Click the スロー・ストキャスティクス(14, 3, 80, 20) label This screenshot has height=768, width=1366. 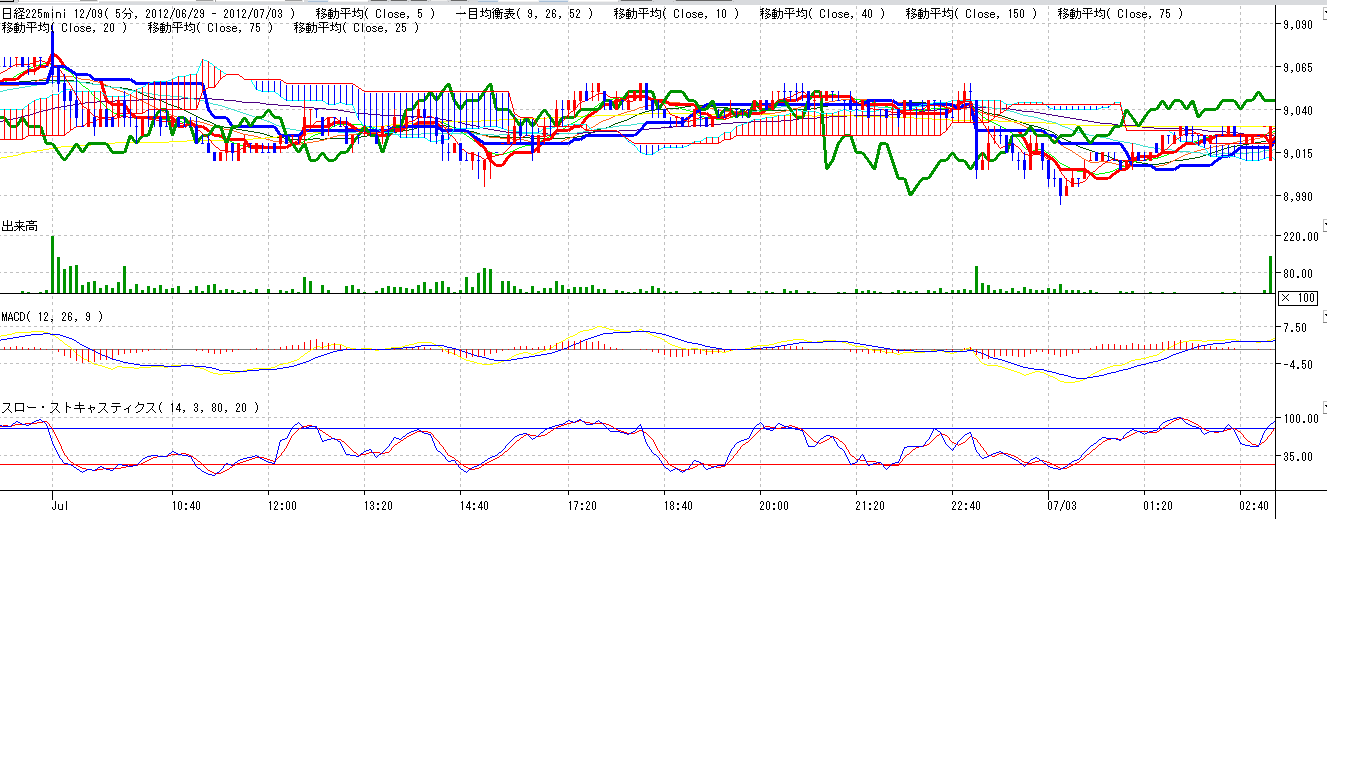click(x=130, y=408)
